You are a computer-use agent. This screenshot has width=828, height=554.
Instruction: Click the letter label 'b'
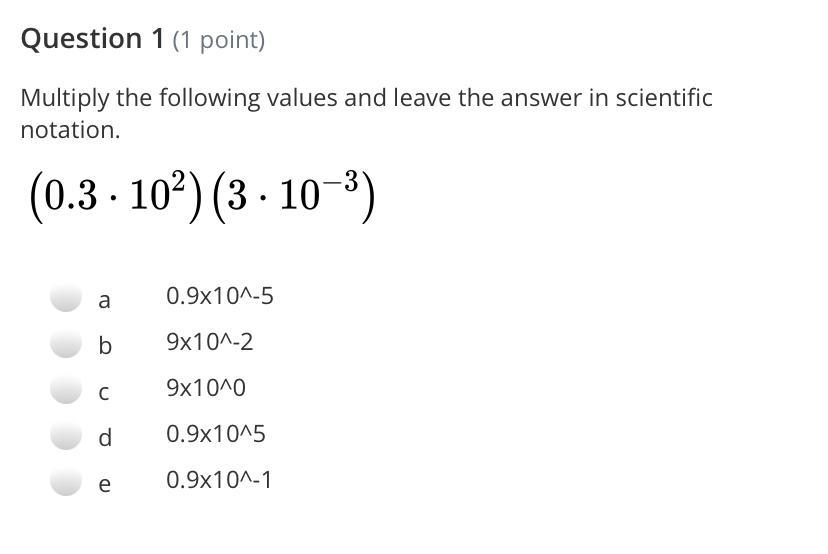click(x=105, y=345)
